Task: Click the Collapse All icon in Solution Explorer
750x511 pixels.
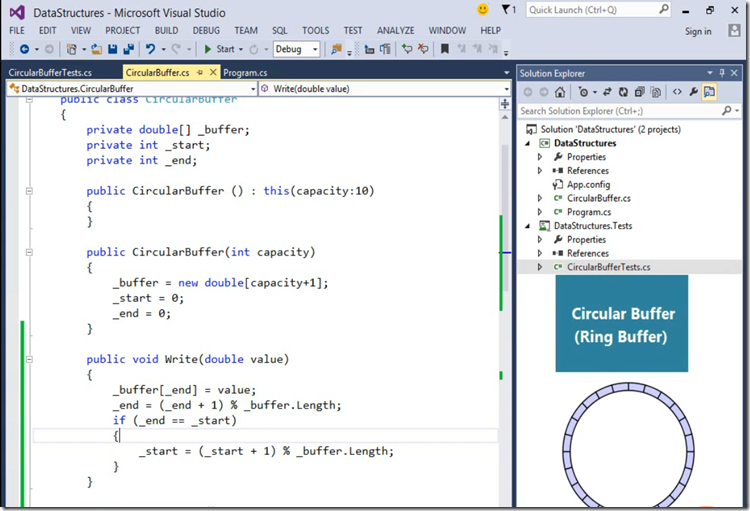Action: pos(640,92)
